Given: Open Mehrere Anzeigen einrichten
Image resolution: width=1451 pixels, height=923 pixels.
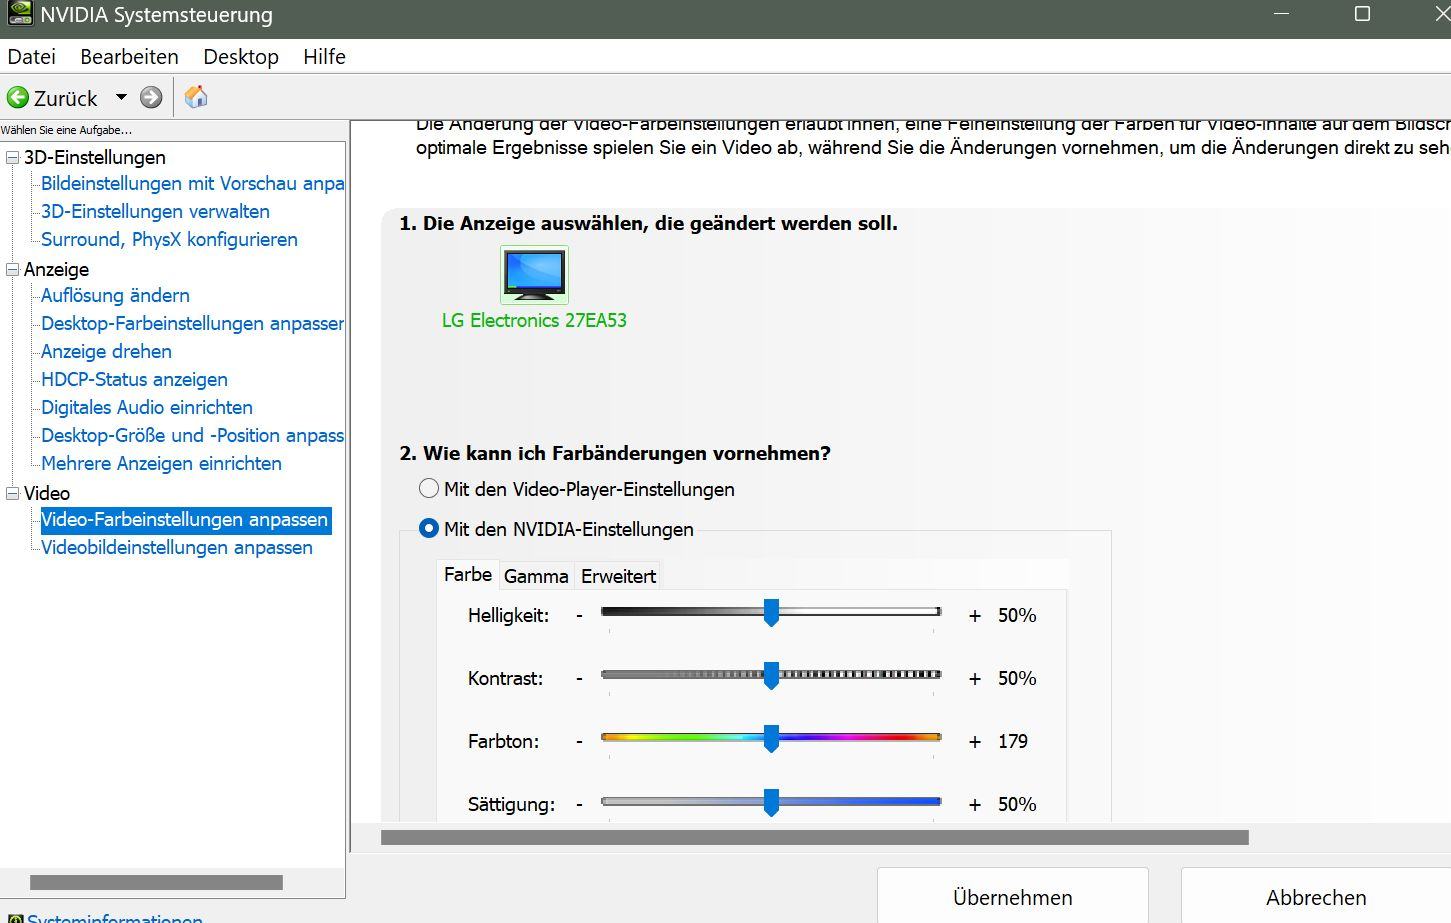Looking at the screenshot, I should pos(161,464).
